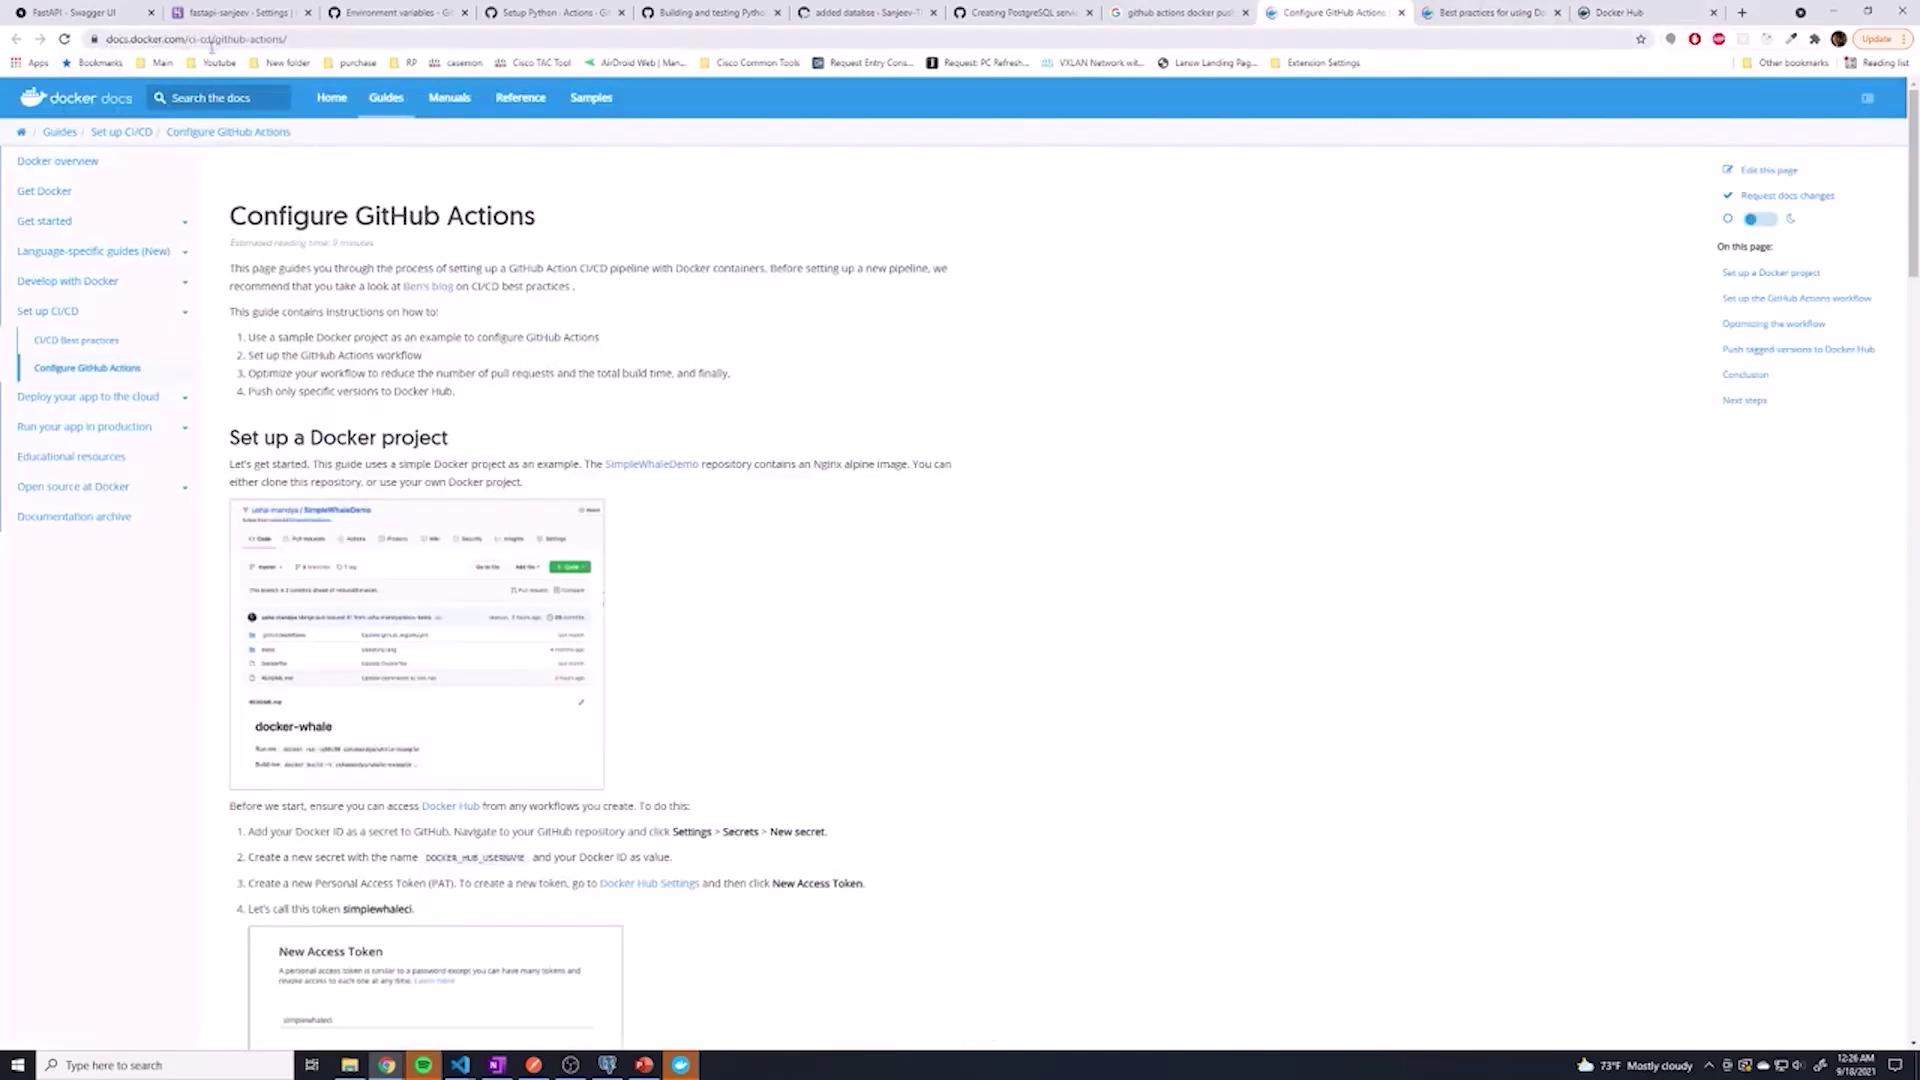The width and height of the screenshot is (1920, 1080).
Task: Click the Edit this page pencil icon
Action: click(x=1727, y=170)
